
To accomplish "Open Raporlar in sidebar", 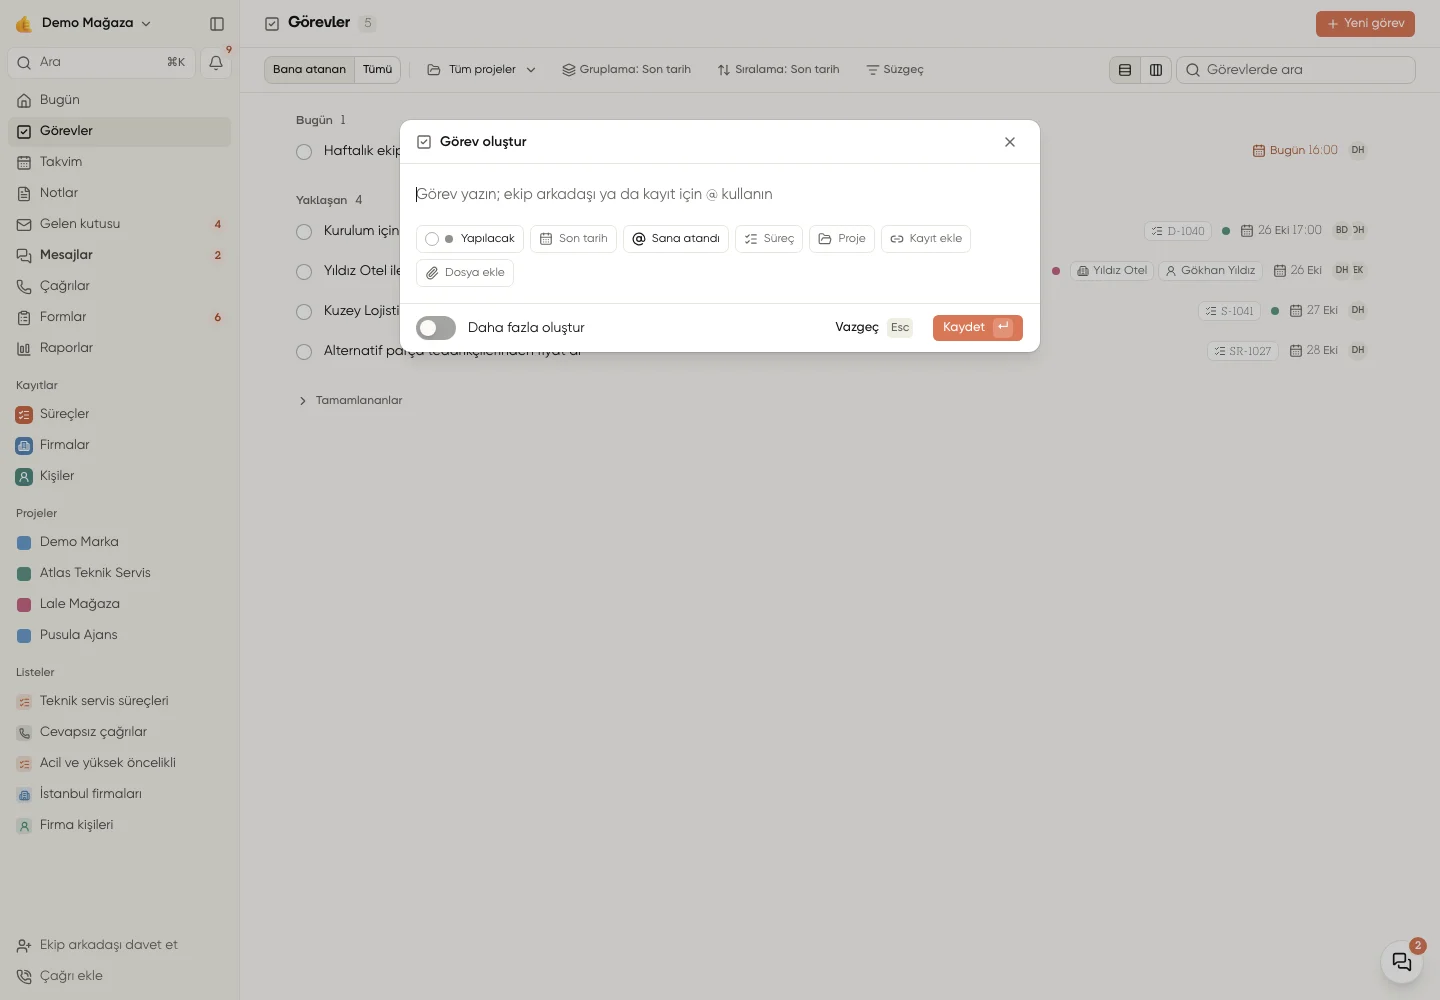I will (x=120, y=348).
